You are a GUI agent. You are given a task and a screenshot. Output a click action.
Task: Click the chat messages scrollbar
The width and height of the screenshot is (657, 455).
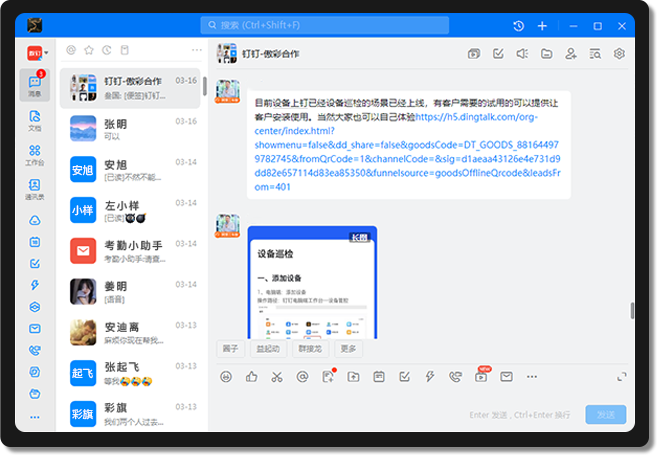pos(632,310)
